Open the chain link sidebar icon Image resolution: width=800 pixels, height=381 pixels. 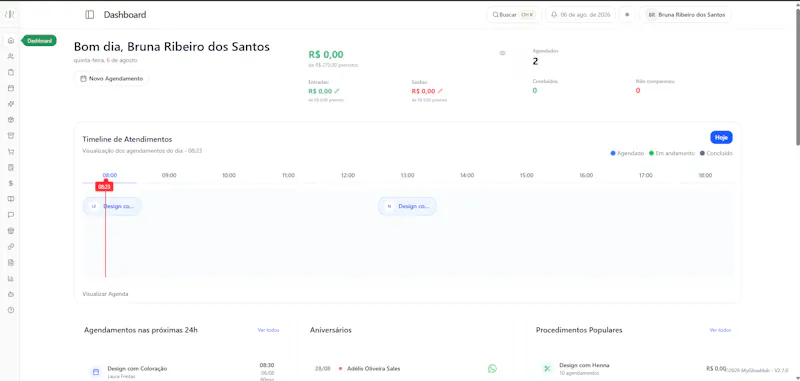(x=11, y=246)
